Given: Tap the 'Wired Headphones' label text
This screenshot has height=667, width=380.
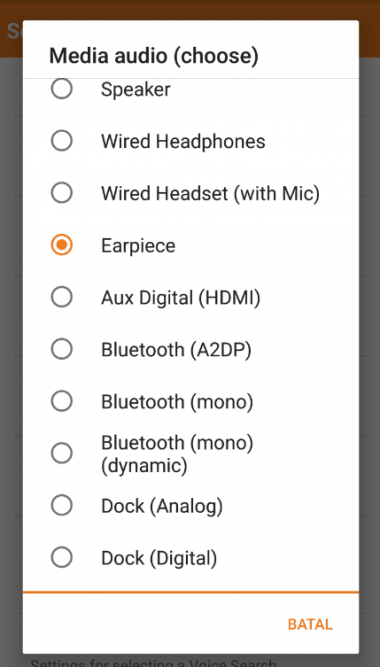Looking at the screenshot, I should [183, 141].
